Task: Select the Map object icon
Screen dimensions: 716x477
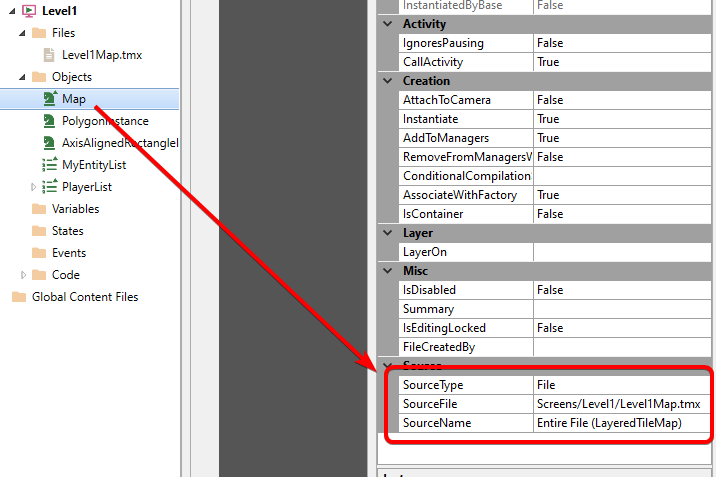Action: point(50,99)
